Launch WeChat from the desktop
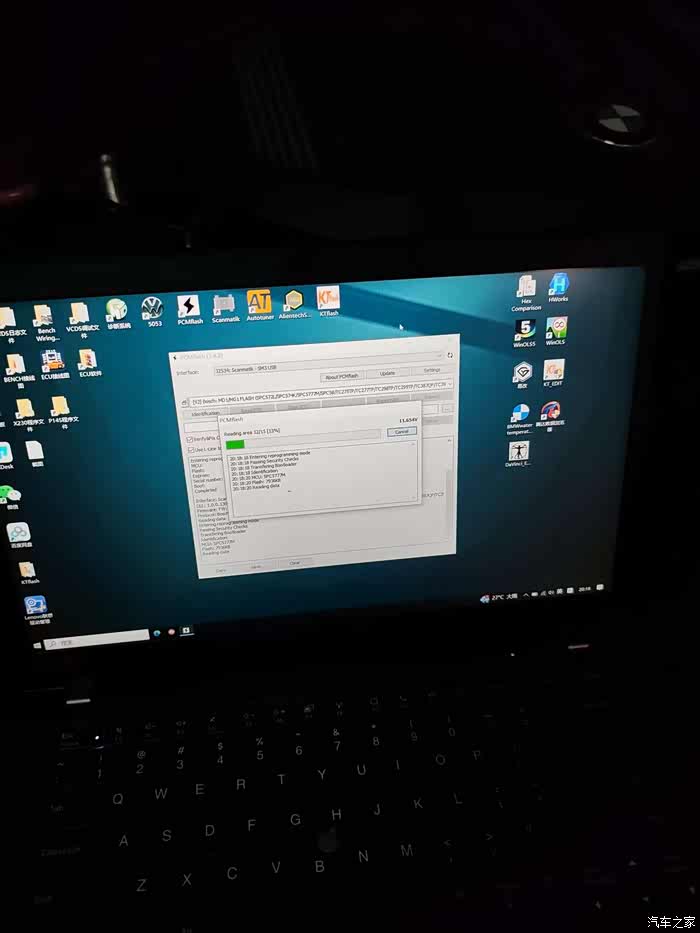This screenshot has width=700, height=933. tap(11, 497)
